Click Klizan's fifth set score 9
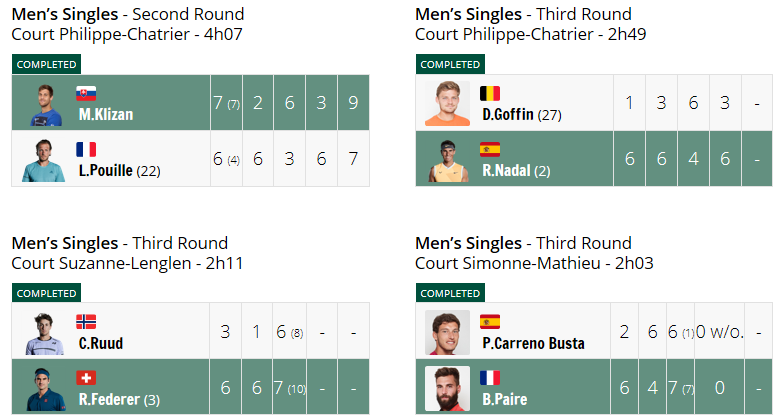777x420 pixels. [x=353, y=103]
